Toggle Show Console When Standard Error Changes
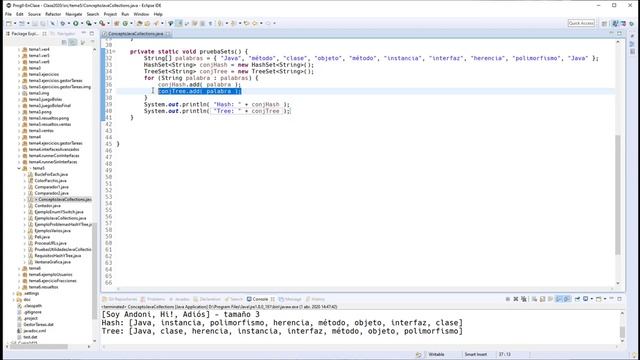640x360 pixels. (x=567, y=299)
